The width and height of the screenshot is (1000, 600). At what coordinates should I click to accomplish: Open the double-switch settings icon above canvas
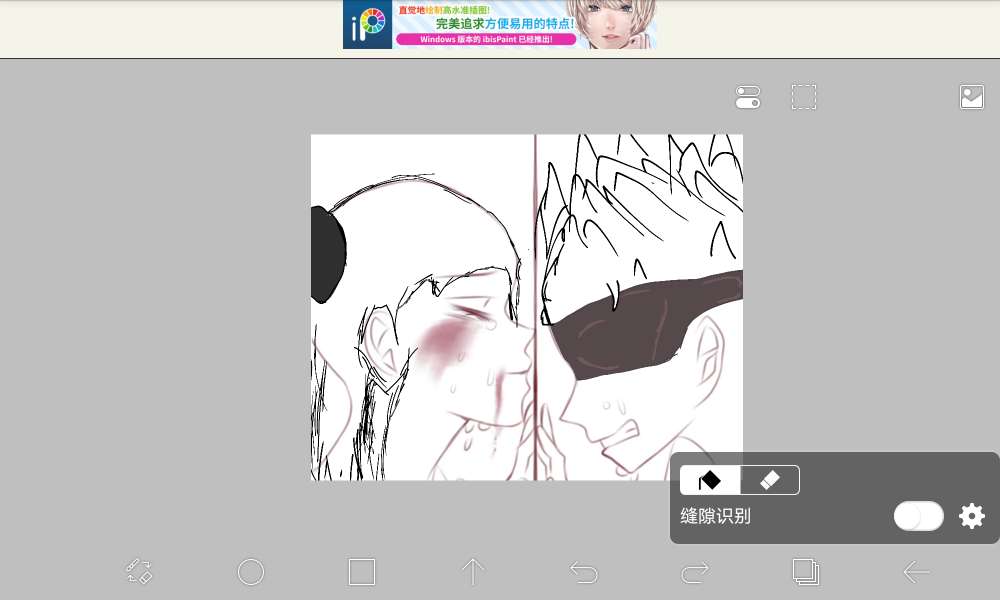click(748, 97)
